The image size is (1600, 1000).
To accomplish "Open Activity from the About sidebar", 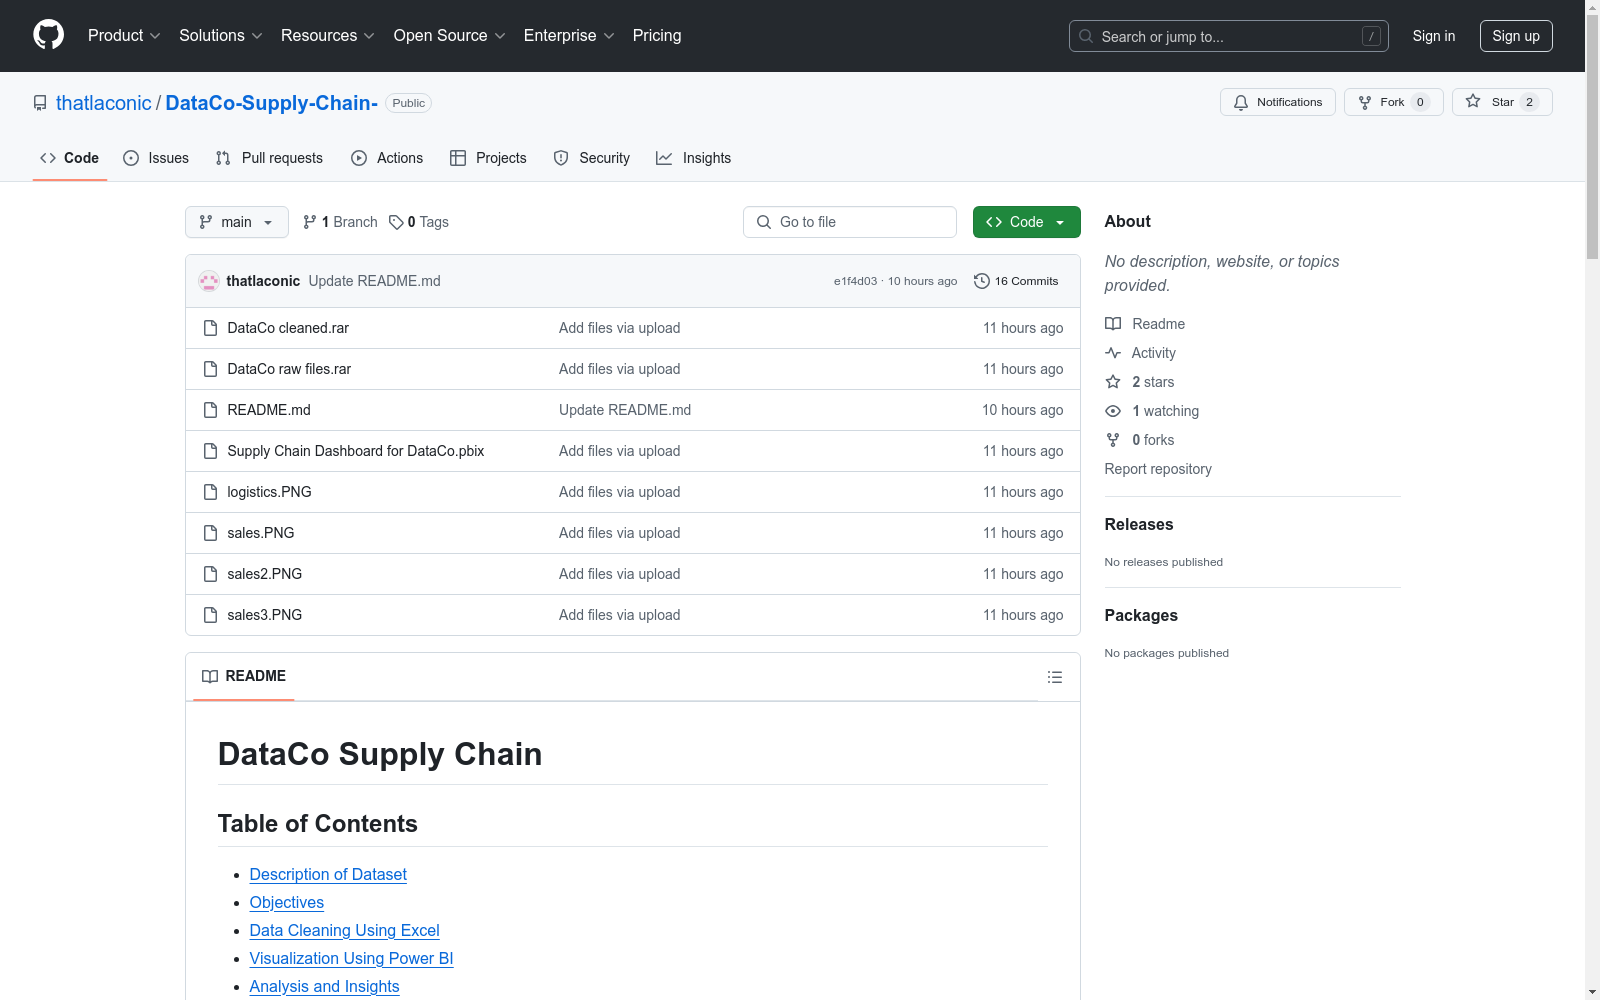I will point(1140,353).
